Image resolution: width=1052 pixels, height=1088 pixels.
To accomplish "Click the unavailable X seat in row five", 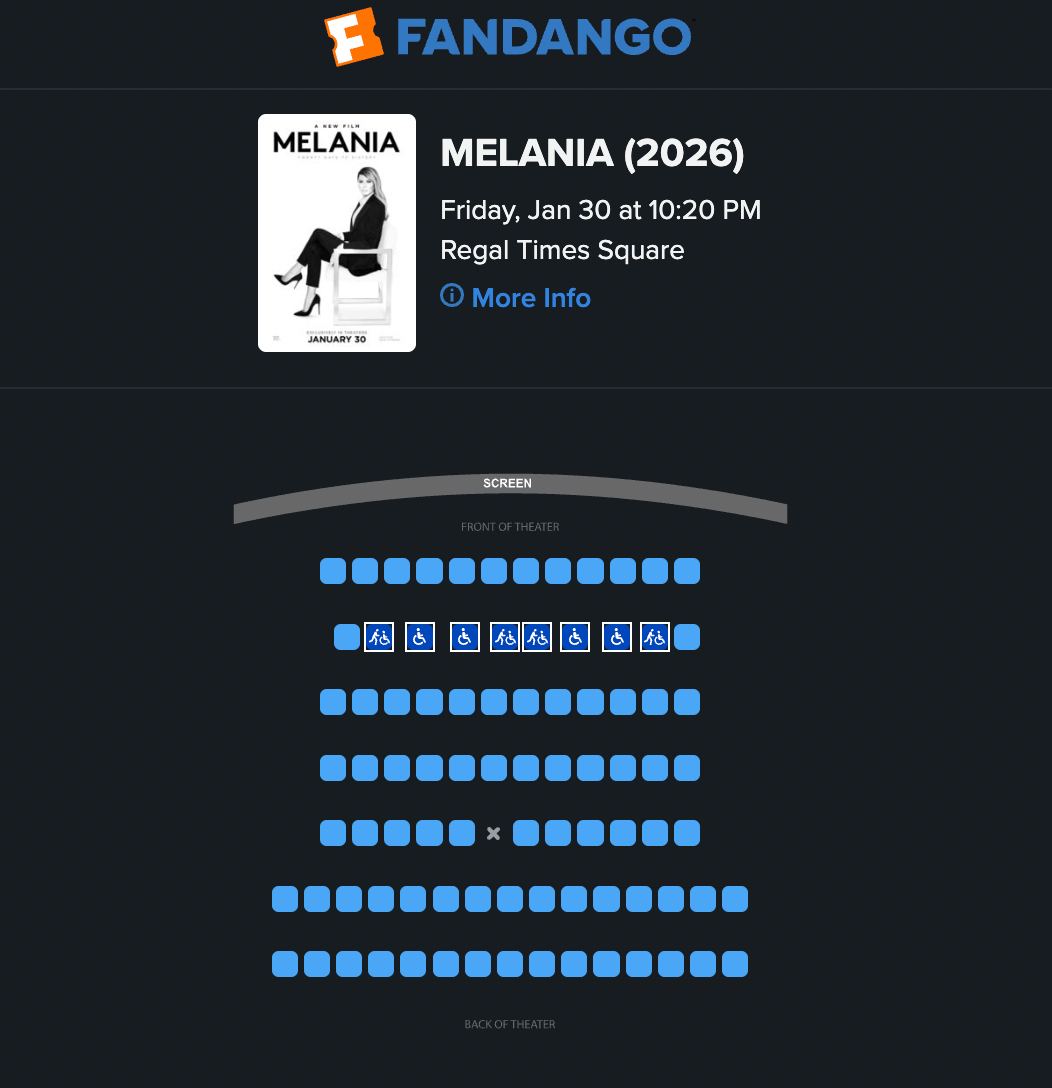I will [x=493, y=833].
